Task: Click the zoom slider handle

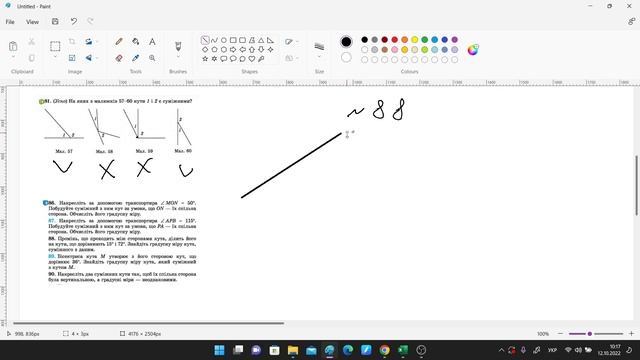Action: [x=589, y=334]
